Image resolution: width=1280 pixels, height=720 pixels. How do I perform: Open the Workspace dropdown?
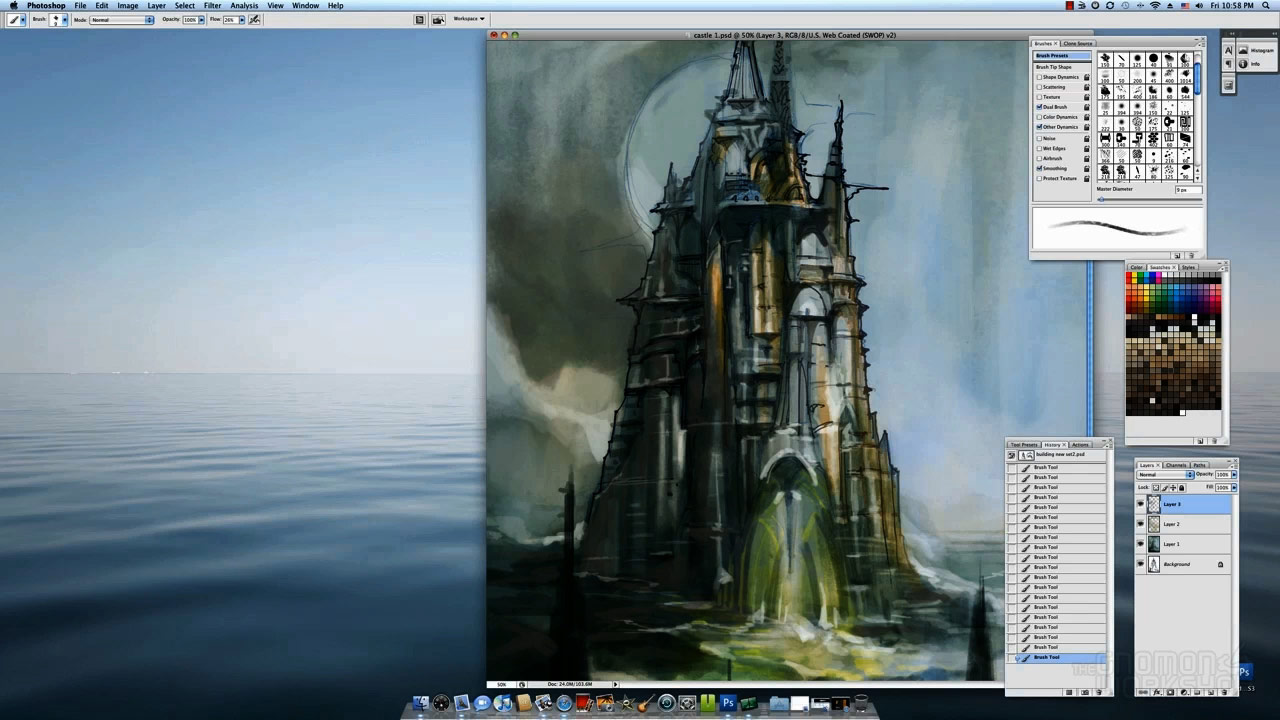(x=469, y=19)
